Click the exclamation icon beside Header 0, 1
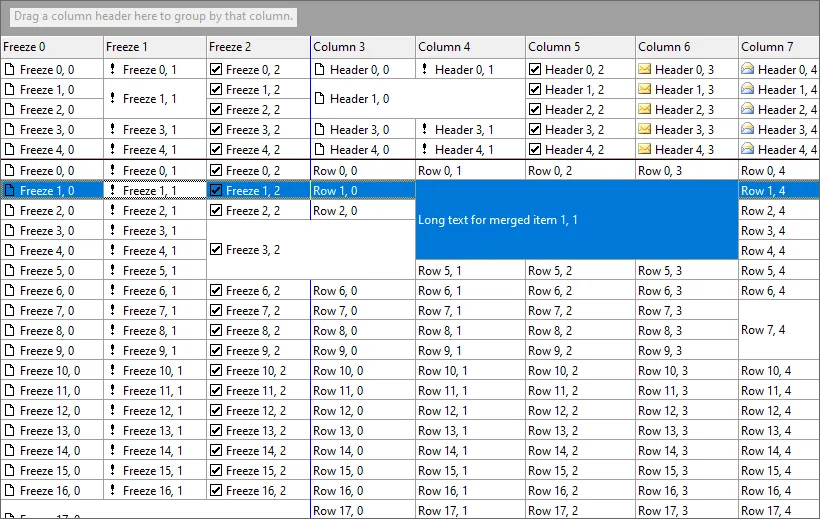 coord(425,70)
